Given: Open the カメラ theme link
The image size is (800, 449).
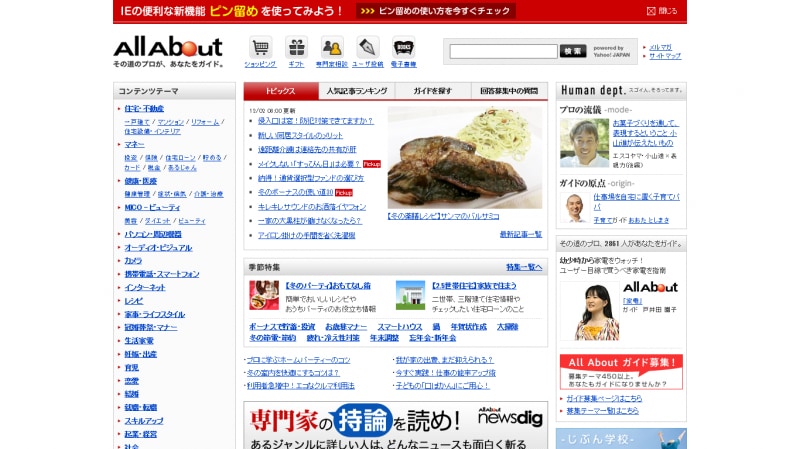Looking at the screenshot, I should click(x=133, y=261).
